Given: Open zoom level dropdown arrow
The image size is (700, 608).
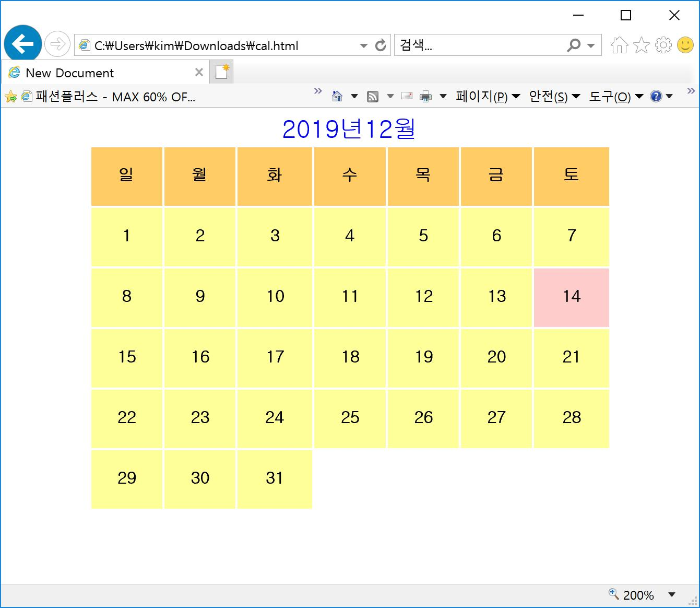Looking at the screenshot, I should tap(672, 594).
